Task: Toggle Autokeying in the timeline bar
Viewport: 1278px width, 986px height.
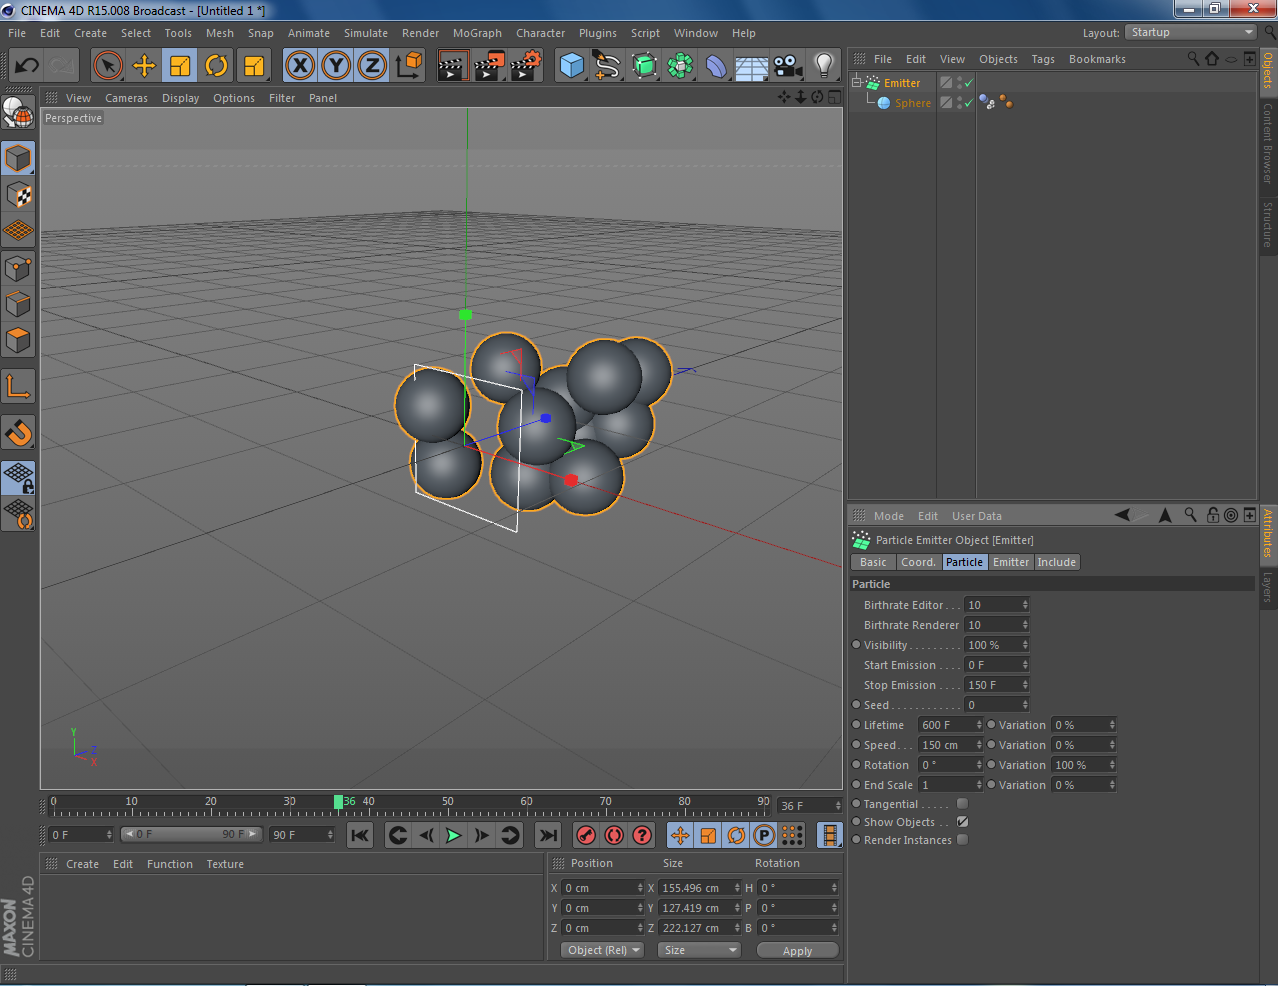Action: click(614, 835)
